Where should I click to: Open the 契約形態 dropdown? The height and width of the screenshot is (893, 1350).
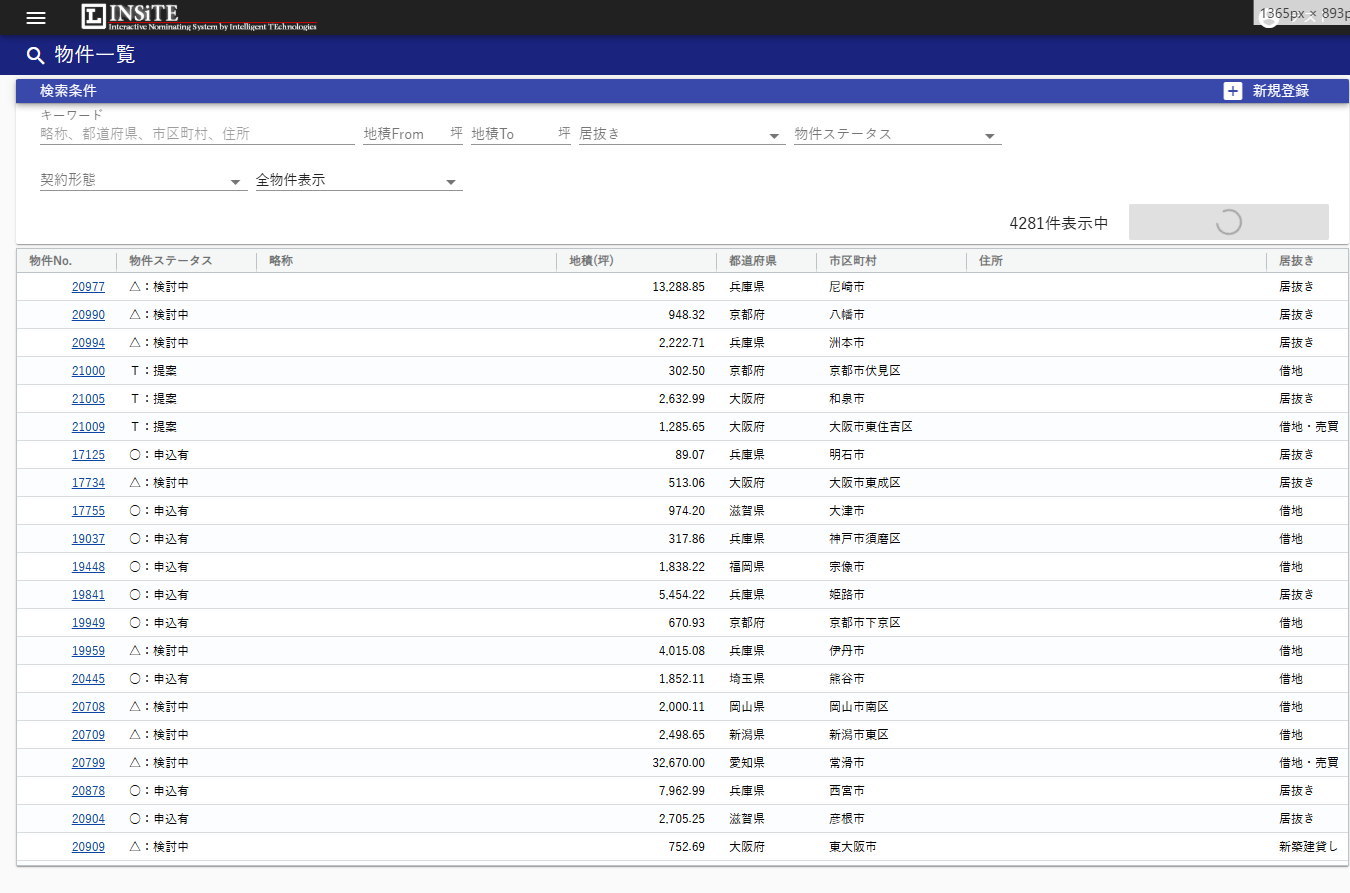point(142,181)
